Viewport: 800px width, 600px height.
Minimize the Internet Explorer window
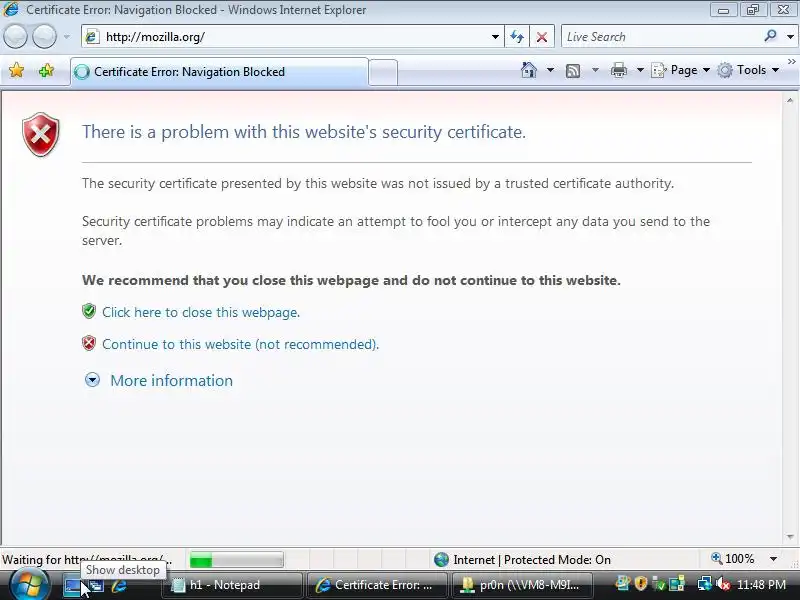click(x=723, y=10)
